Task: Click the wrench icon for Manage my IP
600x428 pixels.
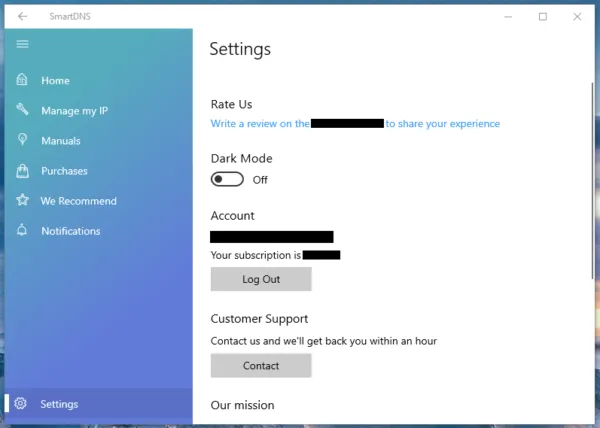Action: click(x=22, y=109)
